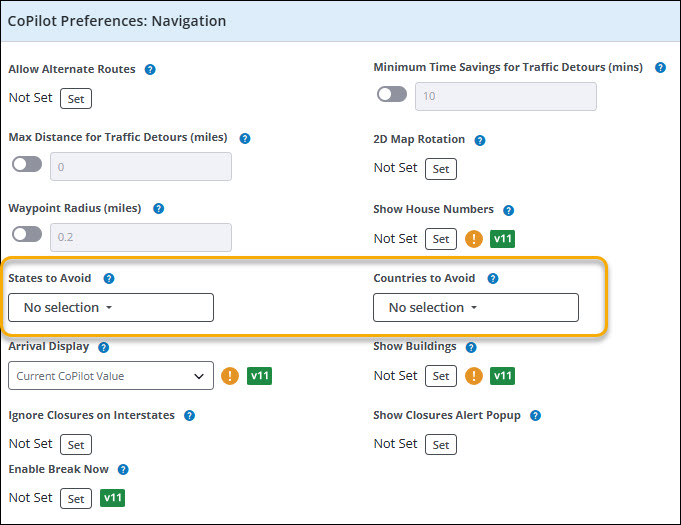The height and width of the screenshot is (525, 681).
Task: Click CoPilot Preferences: Navigation heading
Action: tap(117, 21)
